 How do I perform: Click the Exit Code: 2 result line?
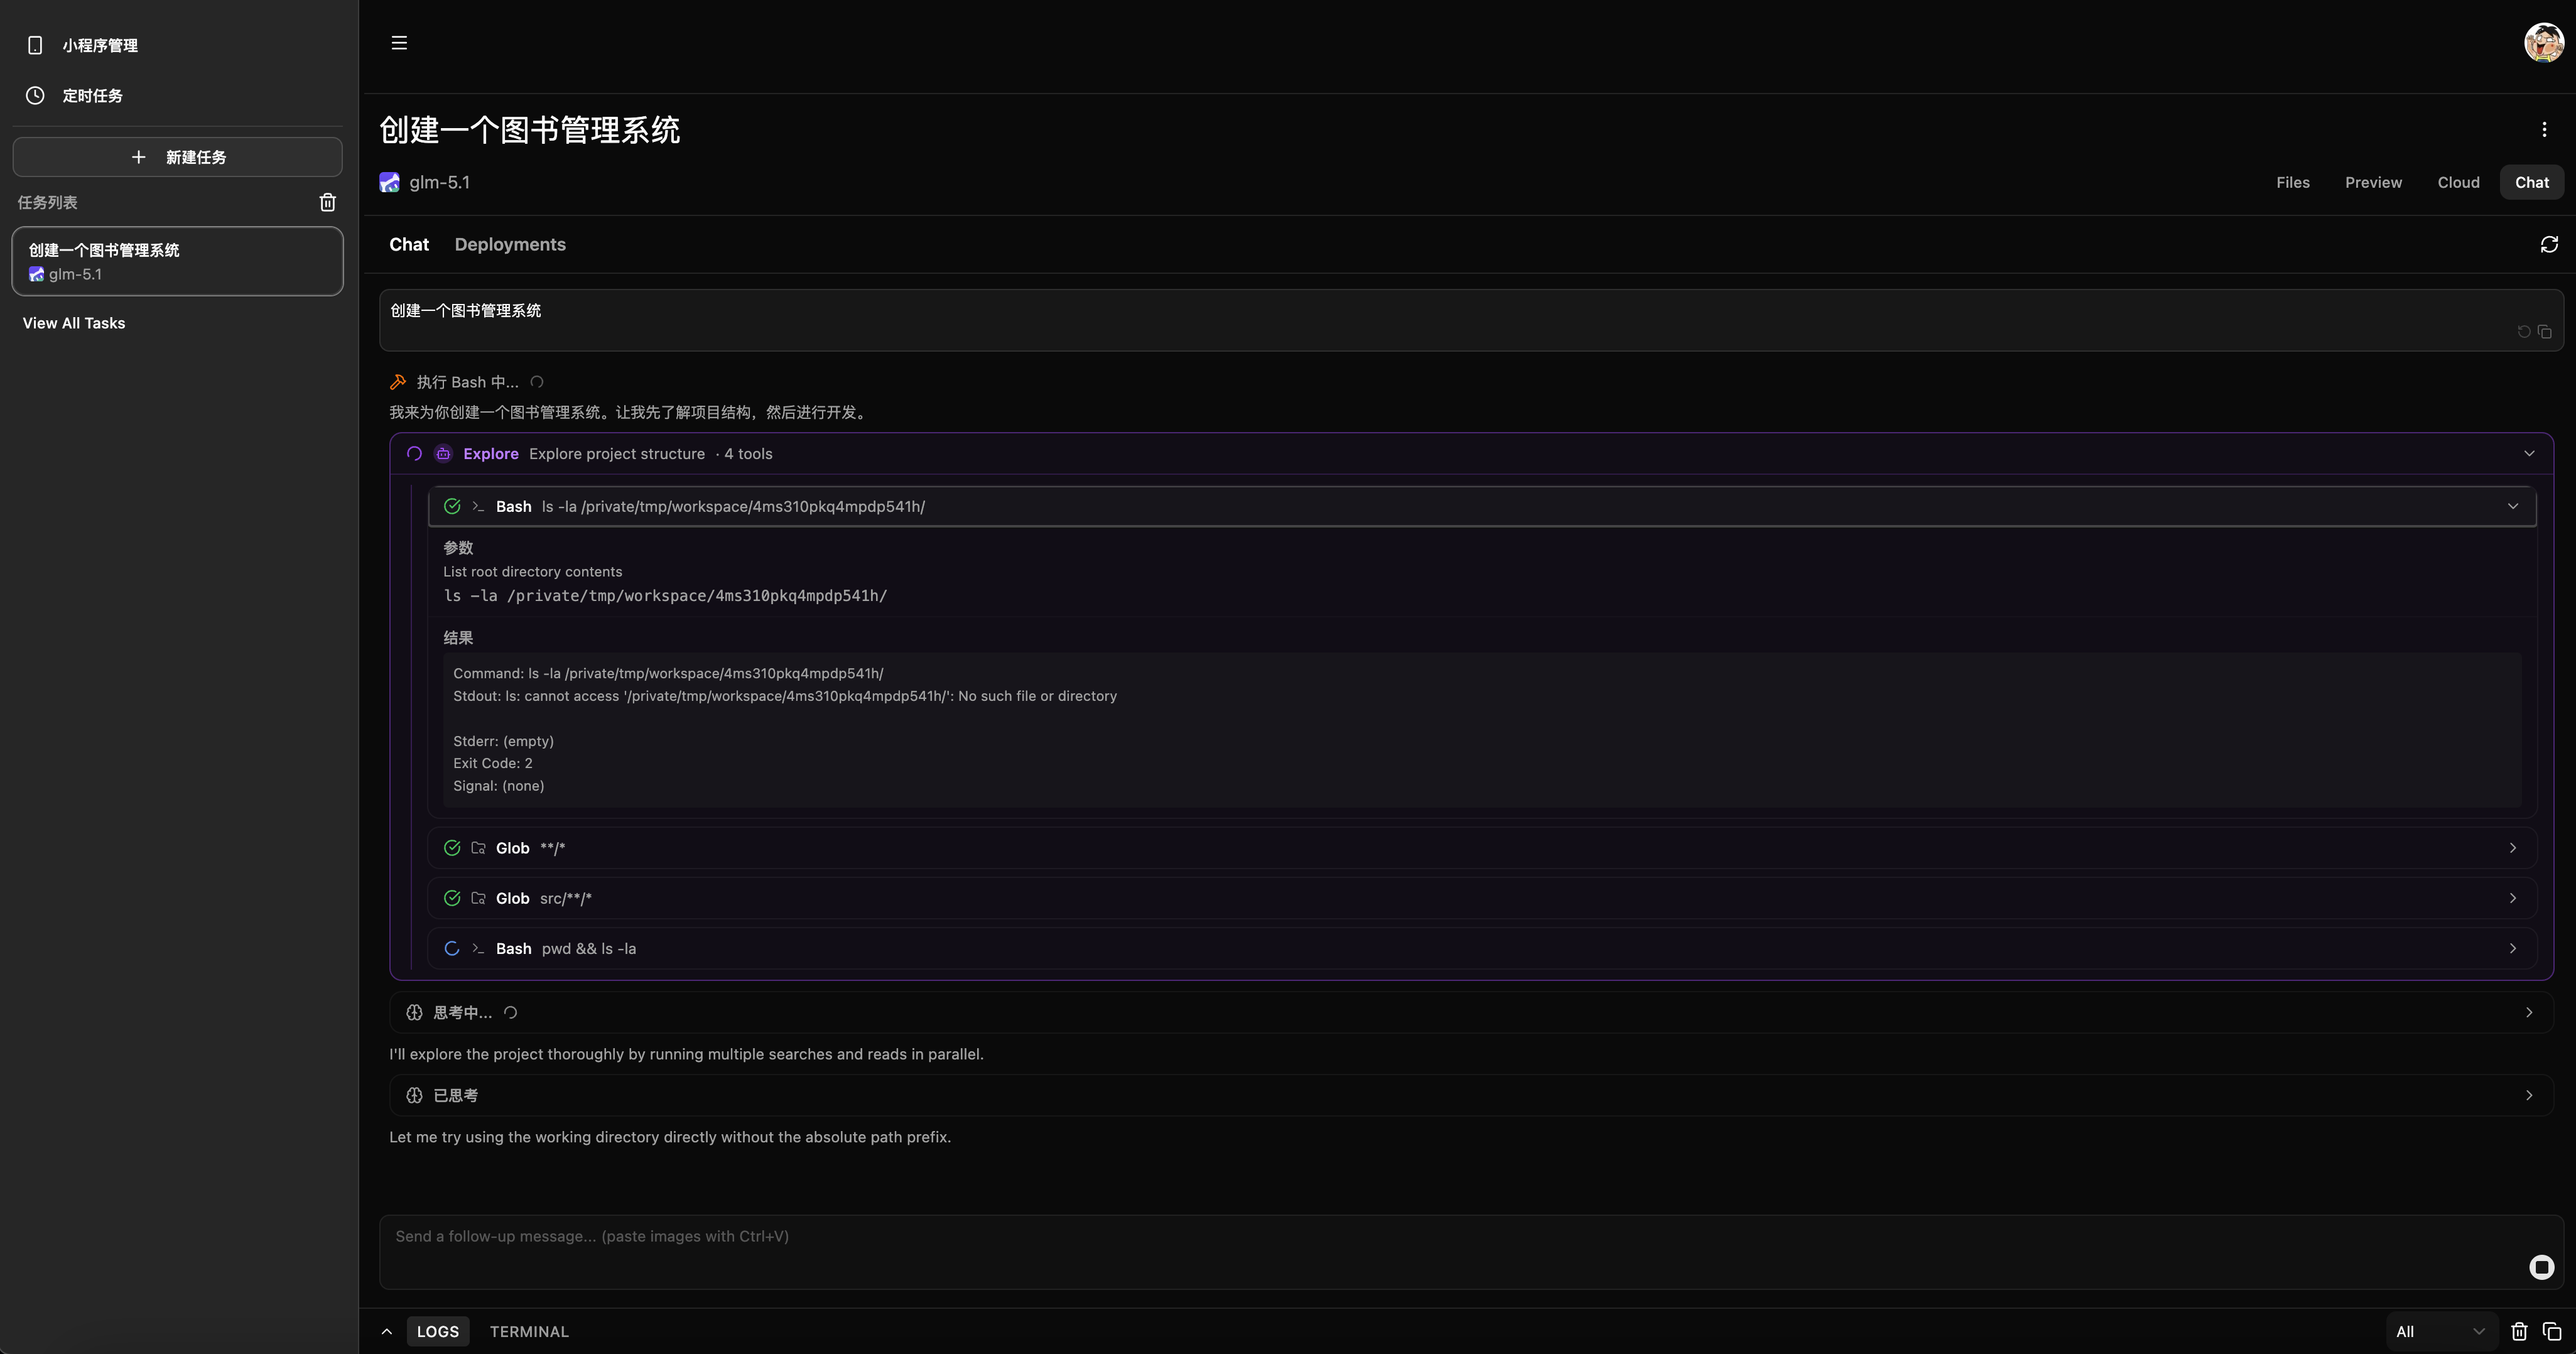492,764
